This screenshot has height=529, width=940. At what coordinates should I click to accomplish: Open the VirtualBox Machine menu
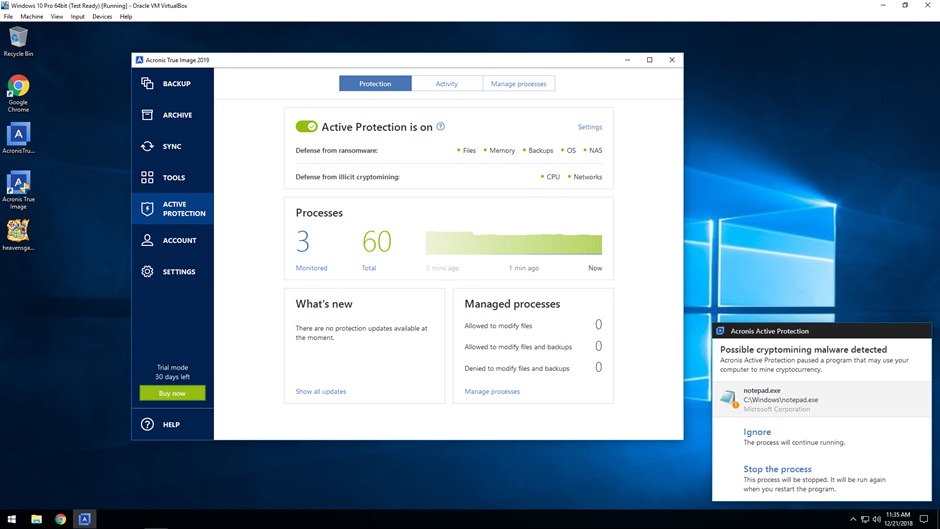pyautogui.click(x=32, y=17)
